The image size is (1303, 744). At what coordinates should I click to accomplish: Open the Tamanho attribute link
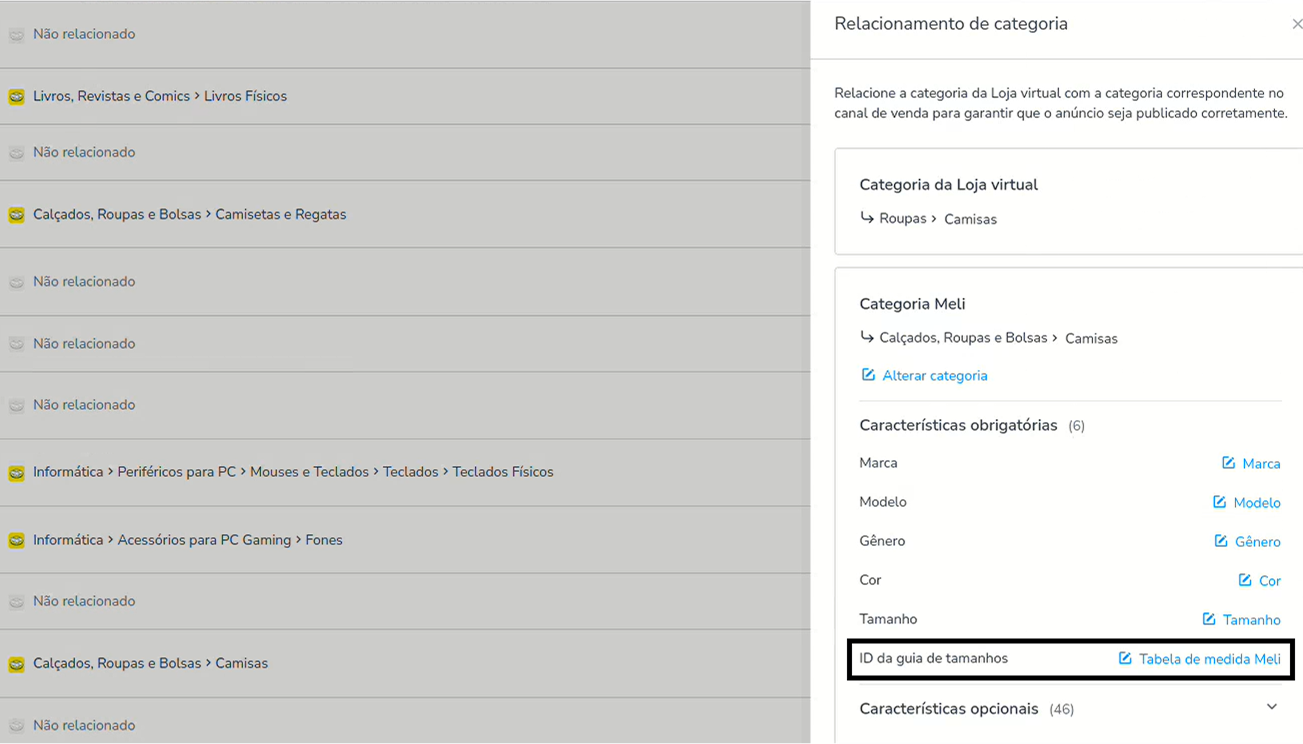pyautogui.click(x=1252, y=620)
